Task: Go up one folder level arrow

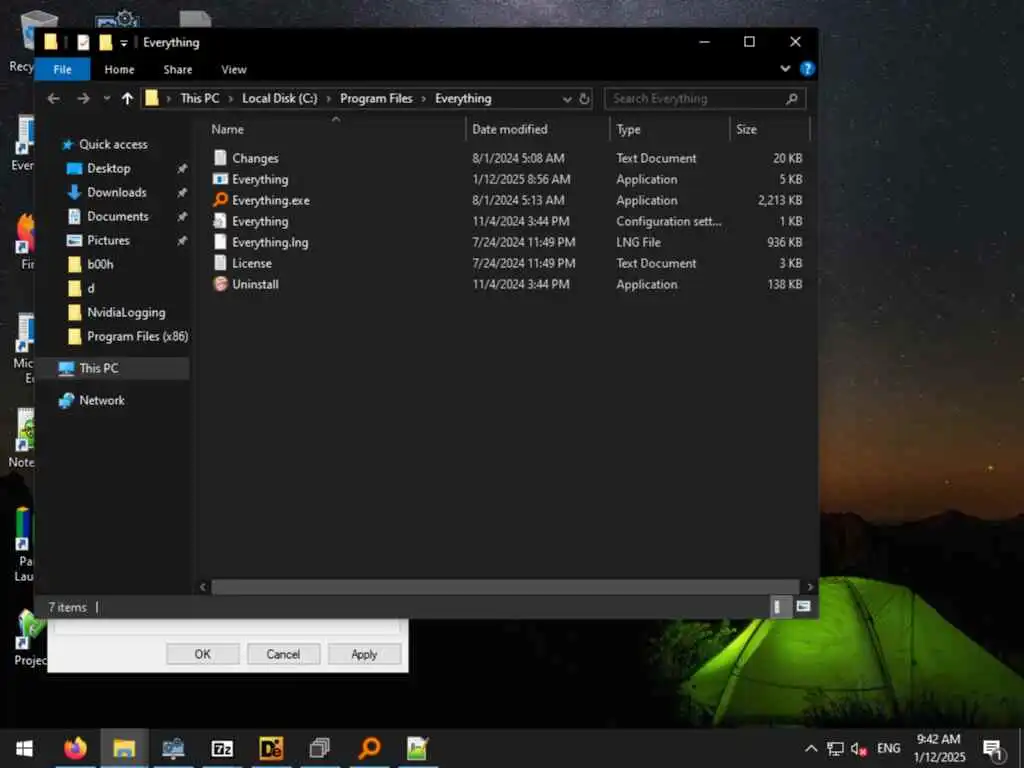Action: pos(127,99)
